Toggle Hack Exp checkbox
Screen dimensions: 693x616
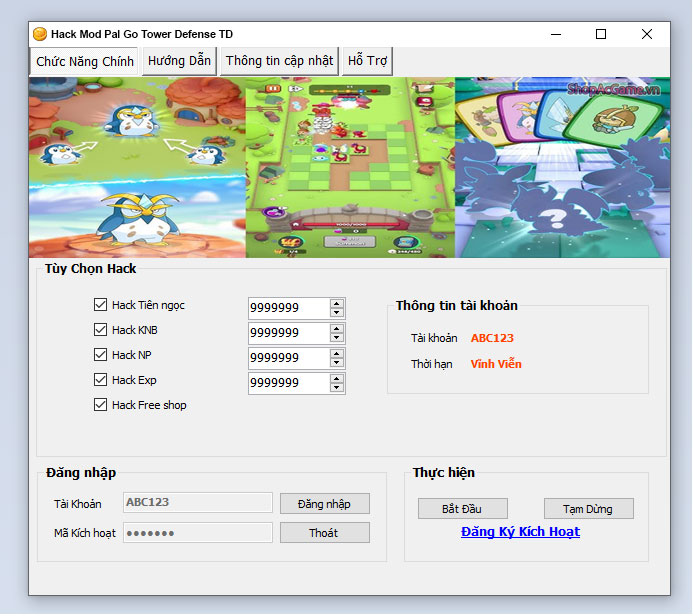point(100,380)
